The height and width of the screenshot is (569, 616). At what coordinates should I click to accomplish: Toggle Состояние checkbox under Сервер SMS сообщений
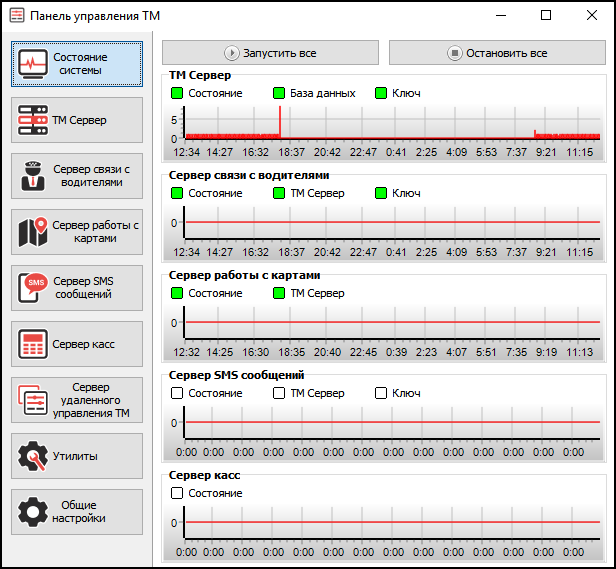pos(177,393)
